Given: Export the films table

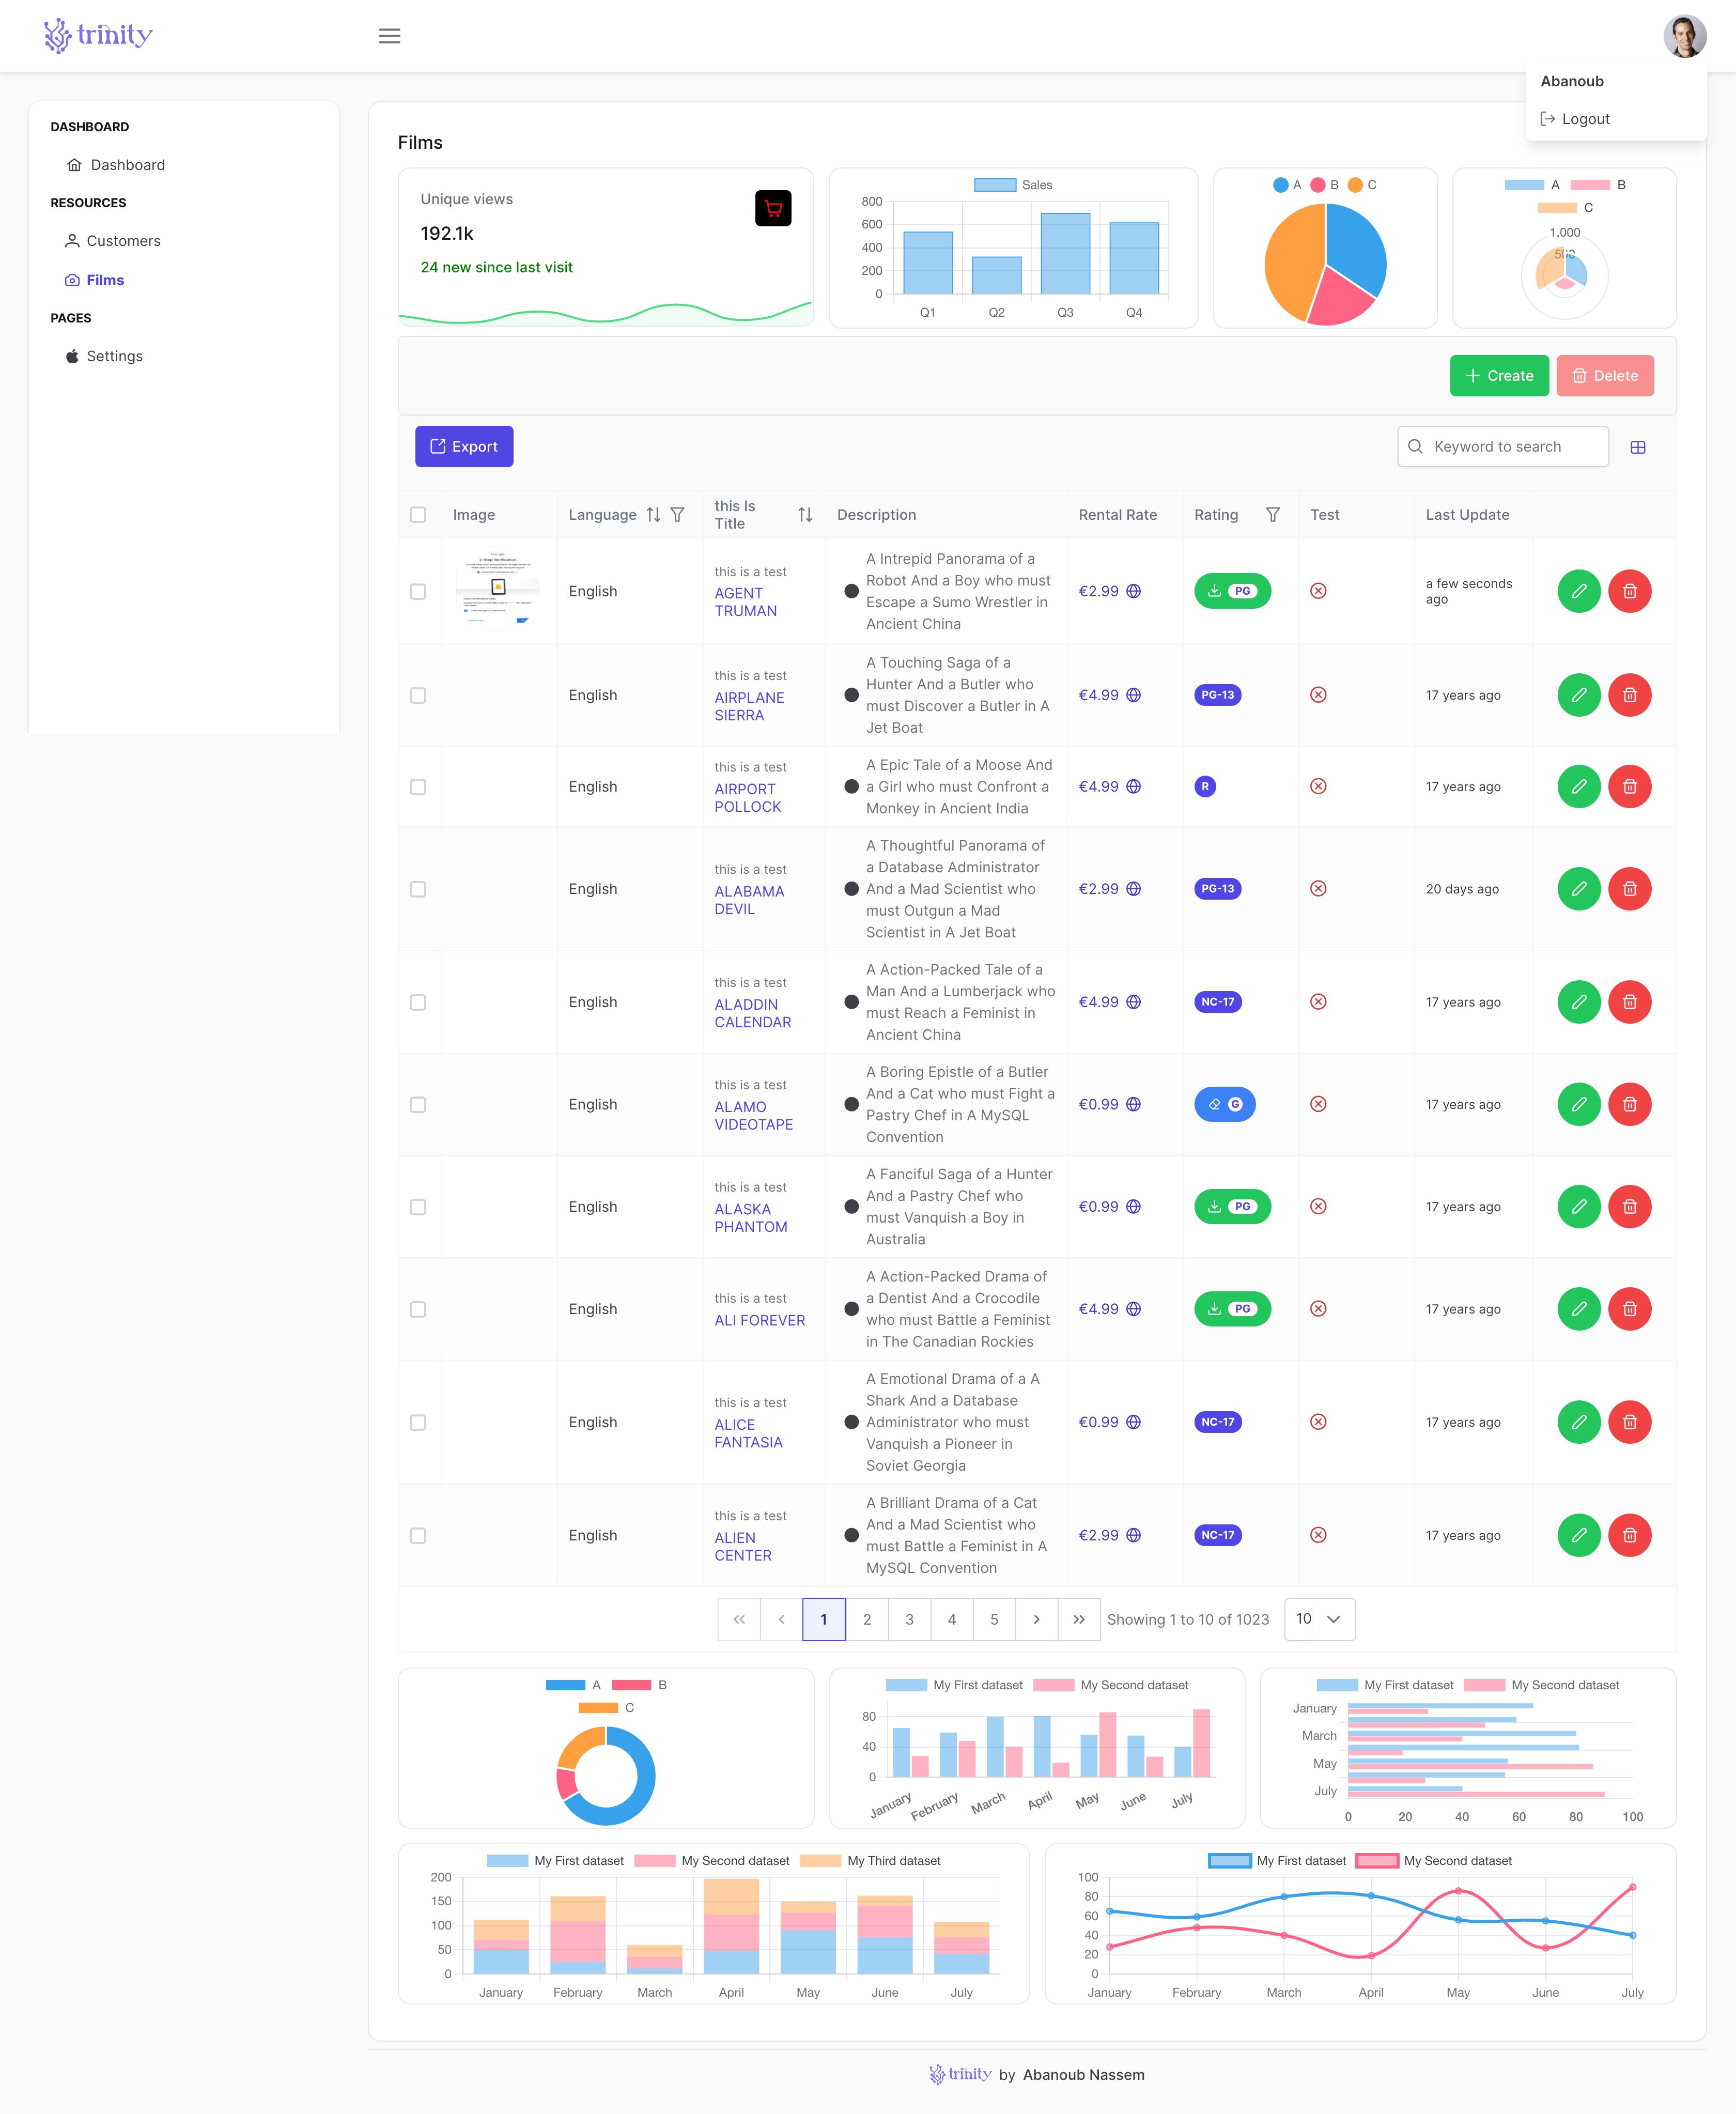Looking at the screenshot, I should pos(464,447).
